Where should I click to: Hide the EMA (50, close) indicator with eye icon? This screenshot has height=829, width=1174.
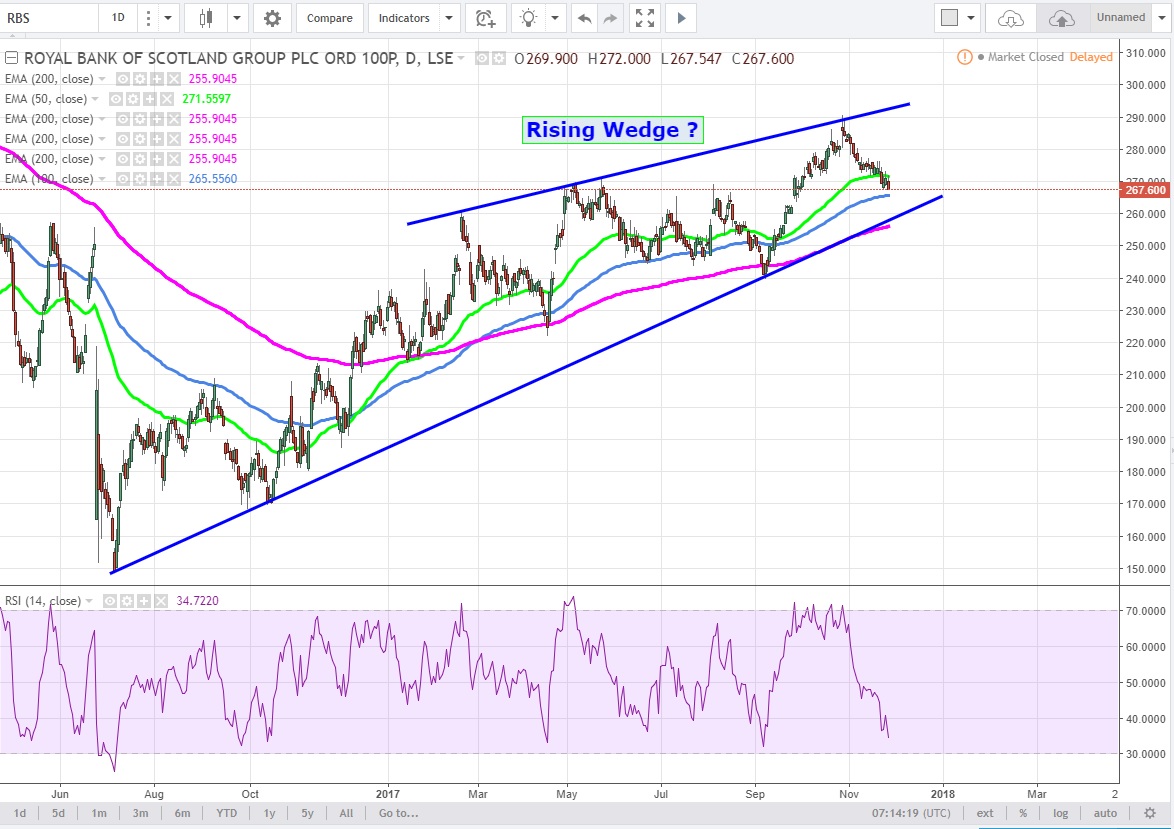coord(116,99)
